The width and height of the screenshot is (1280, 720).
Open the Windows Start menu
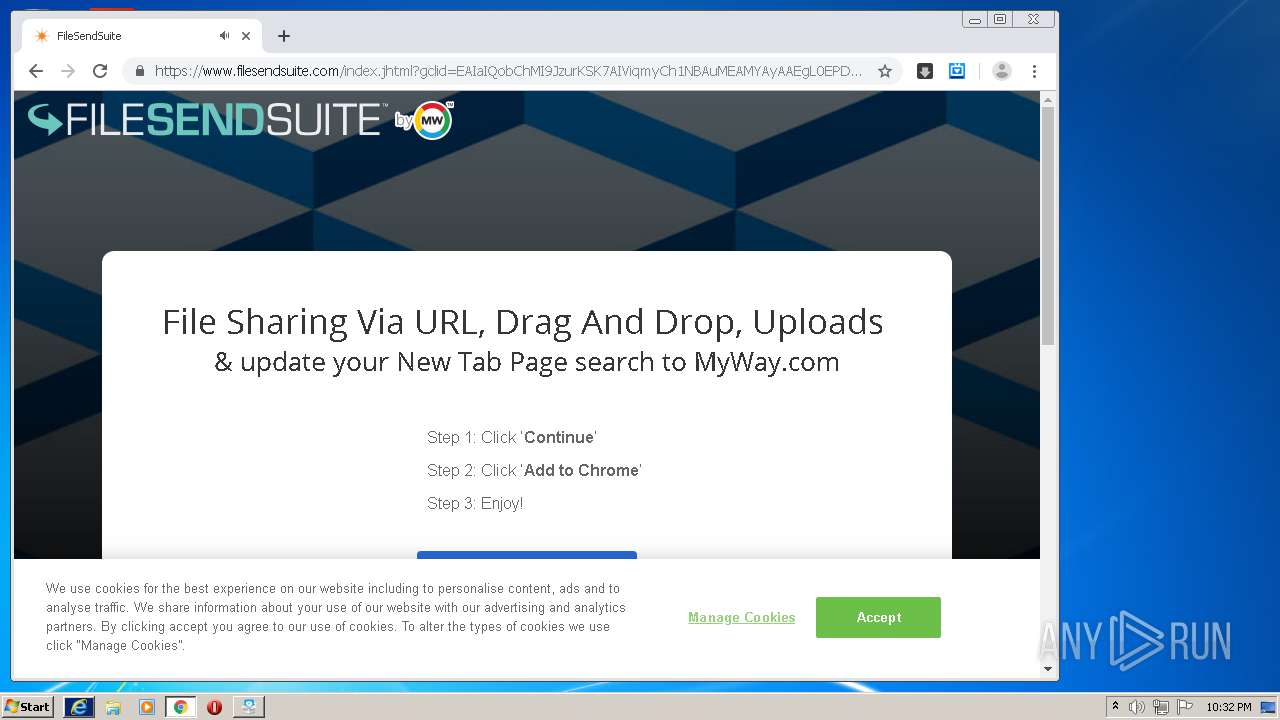coord(27,706)
